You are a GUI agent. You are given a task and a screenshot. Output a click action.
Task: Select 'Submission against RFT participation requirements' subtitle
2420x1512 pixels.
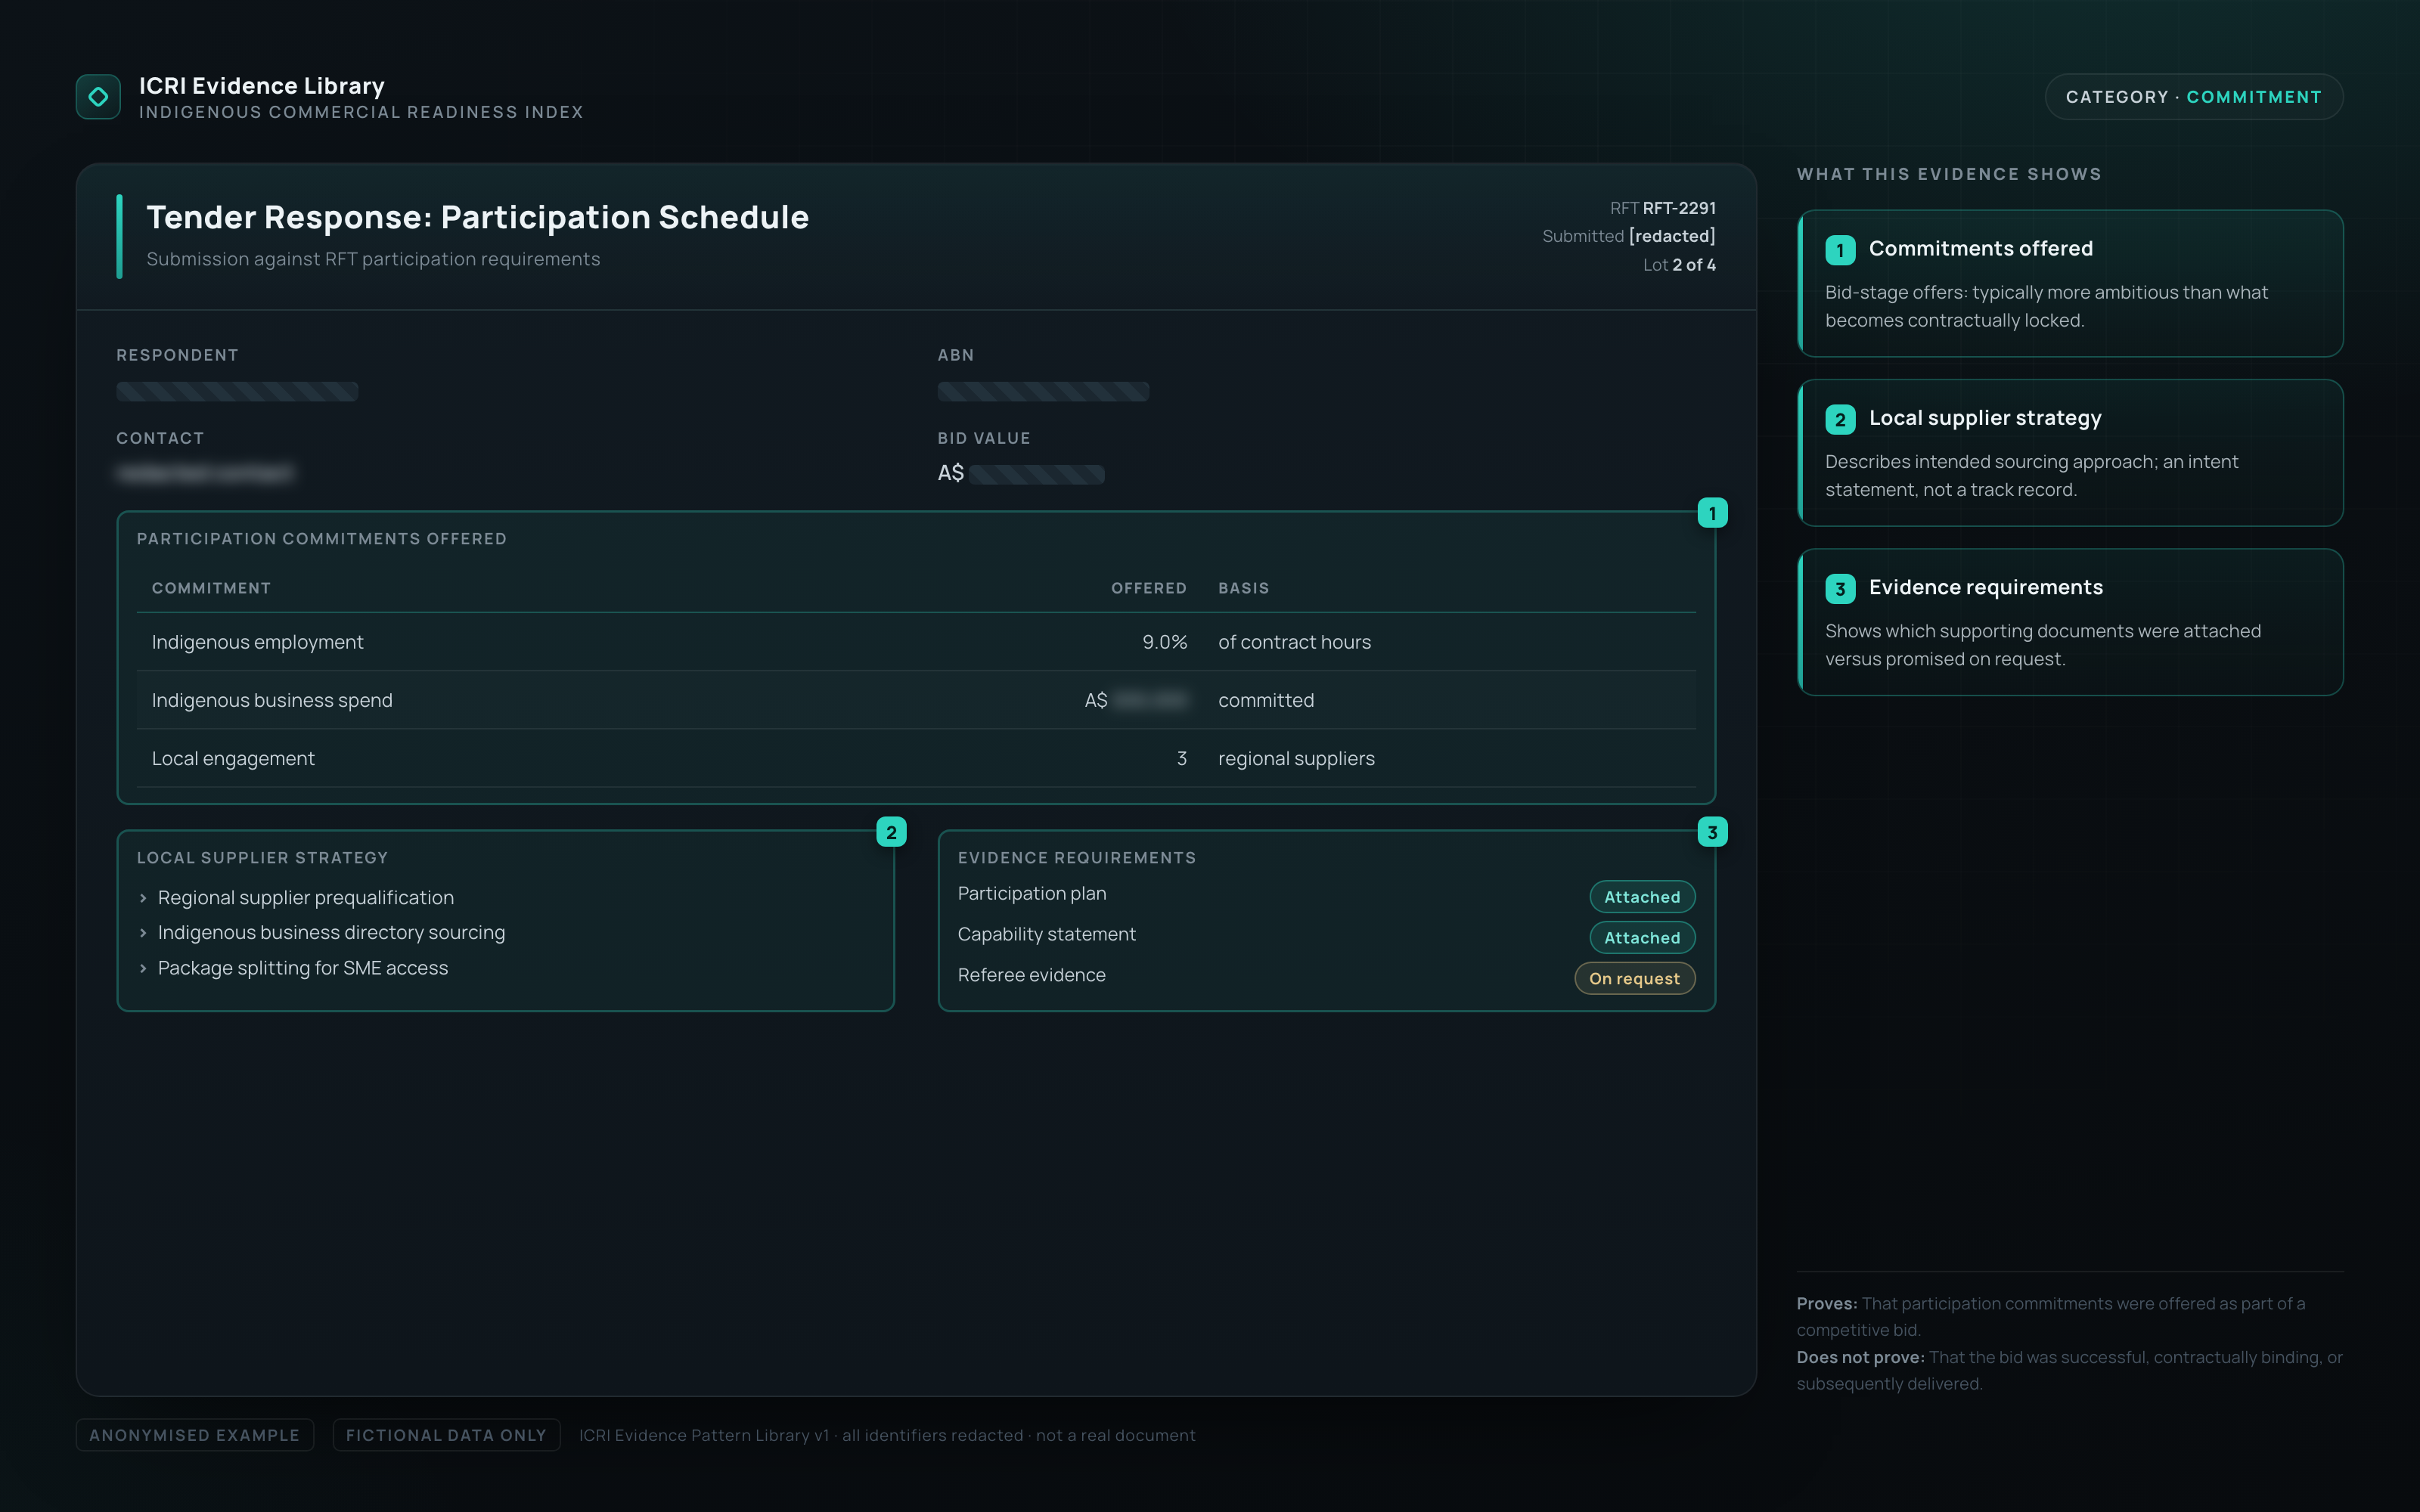point(373,259)
